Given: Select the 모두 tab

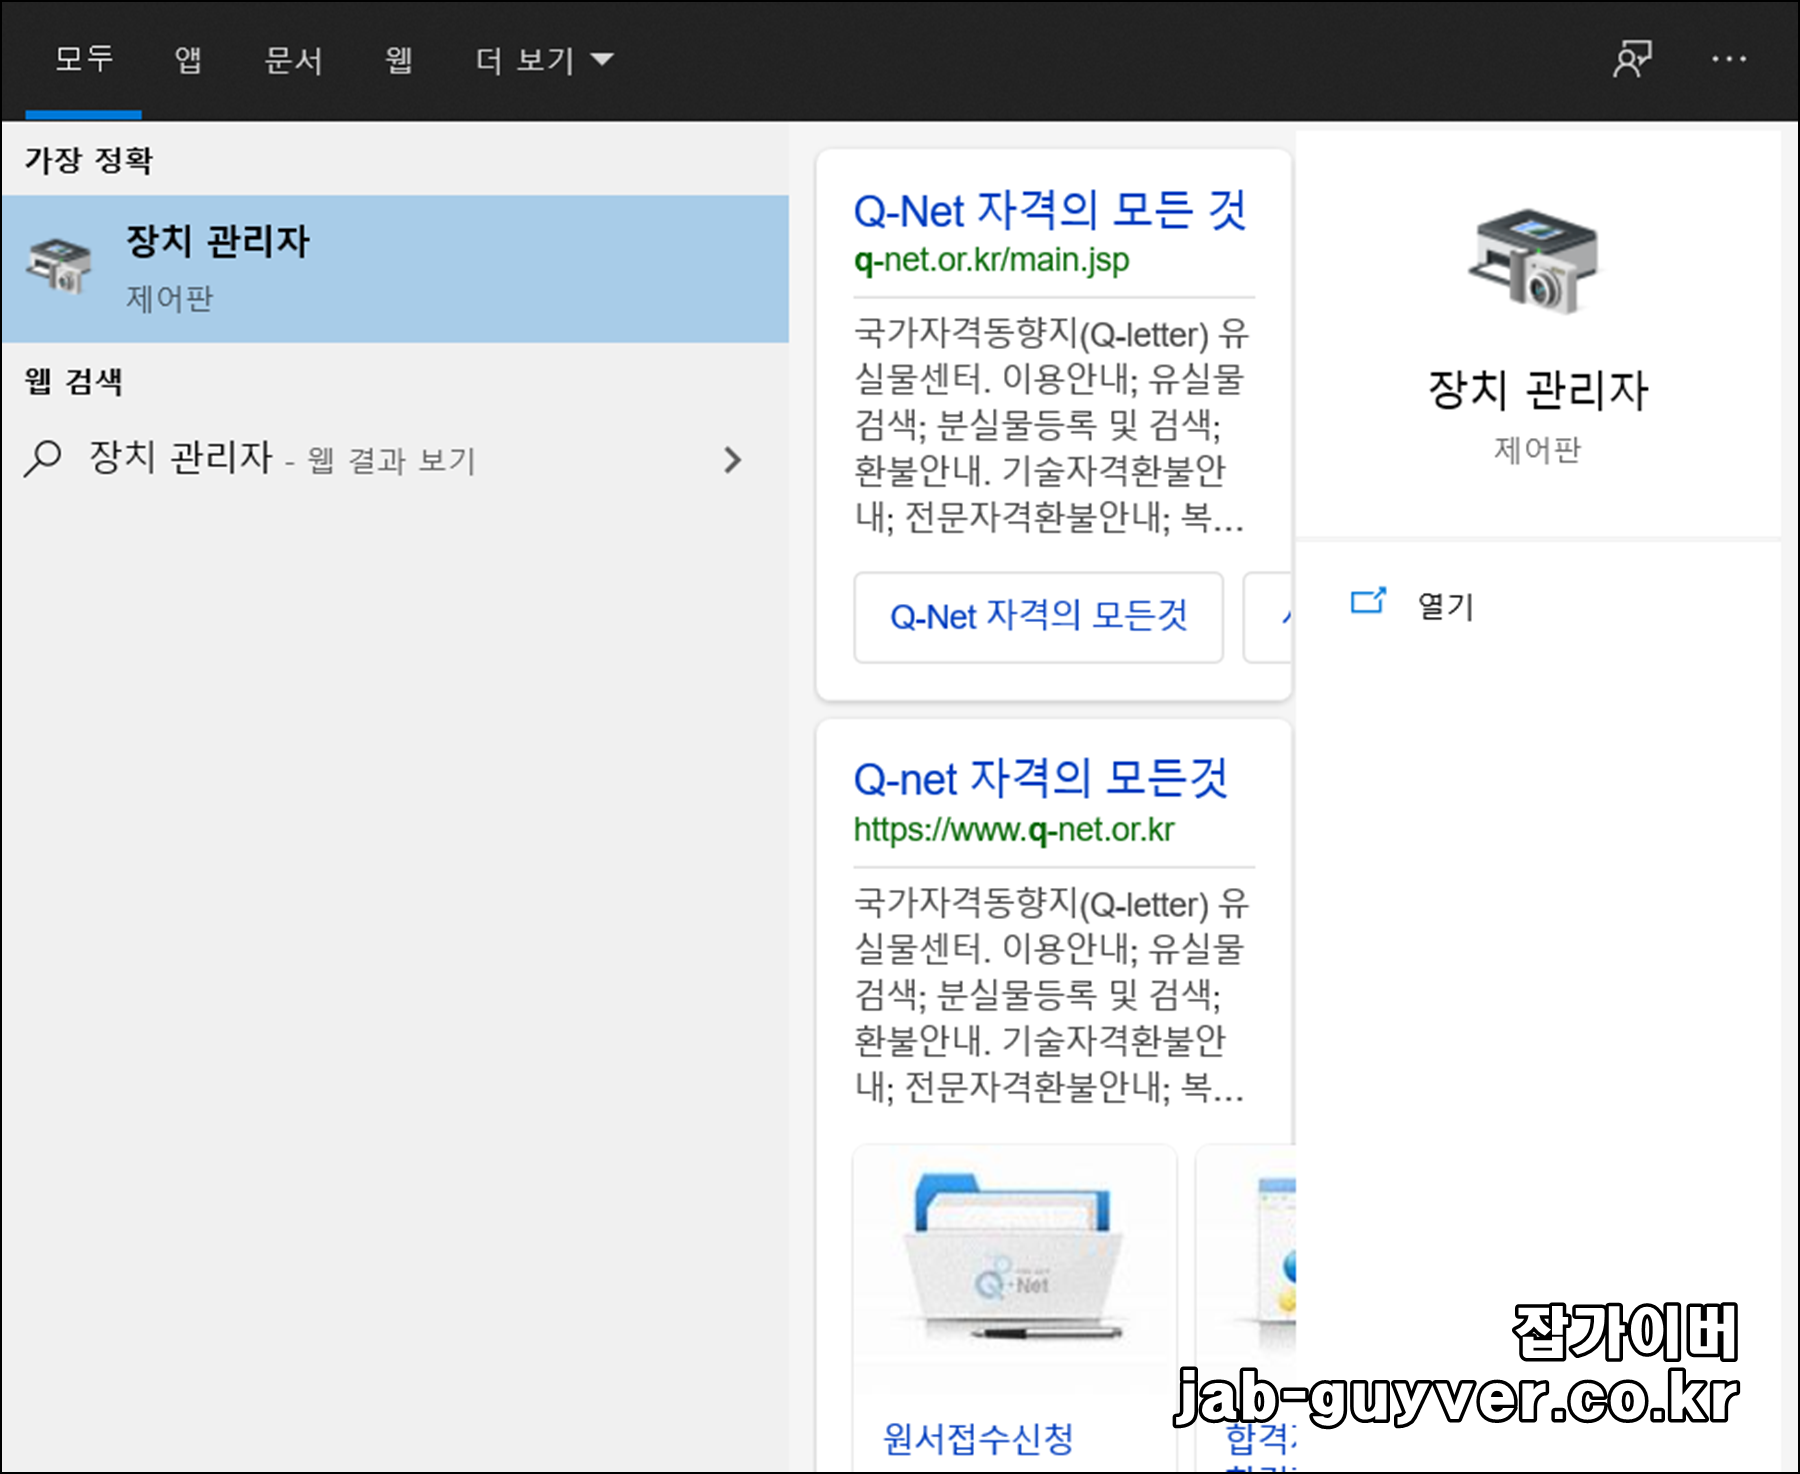Looking at the screenshot, I should coord(84,60).
